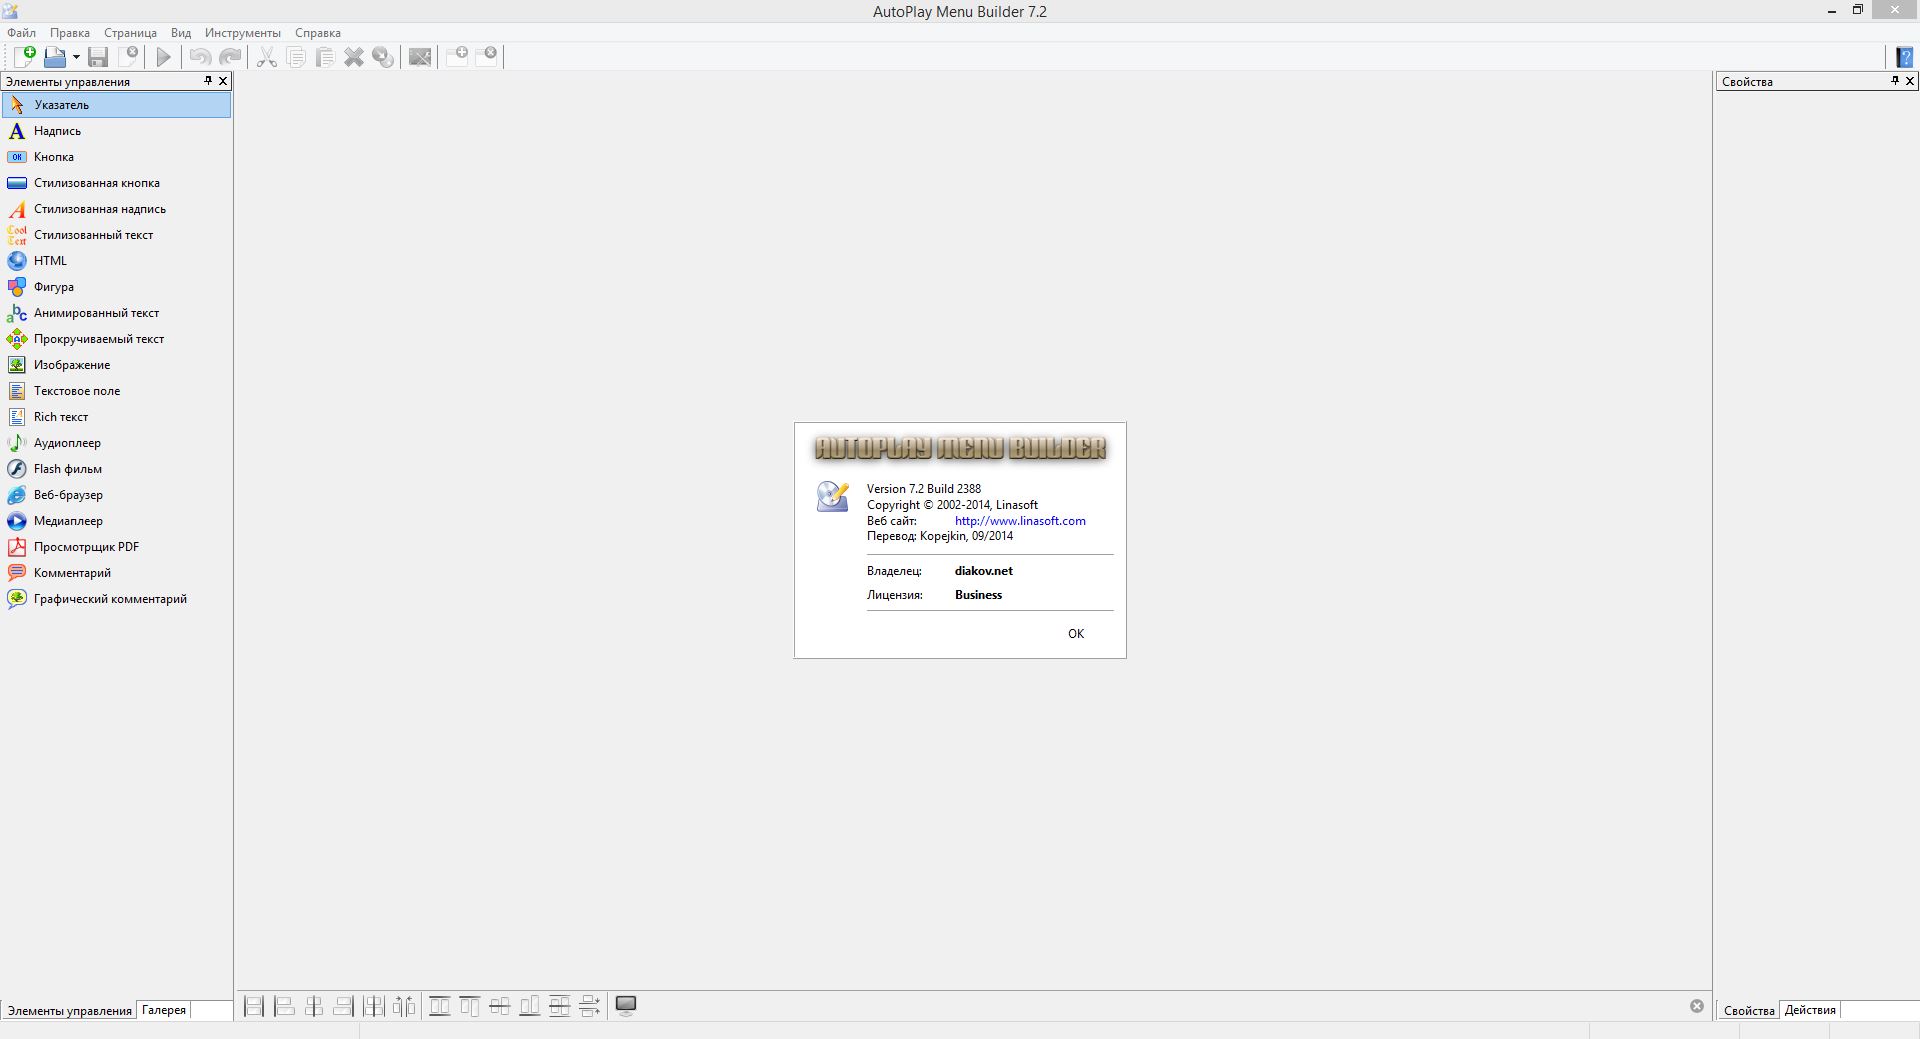Click the monitor icon in the bottom toolbar
This screenshot has height=1039, width=1920.
pos(626,1006)
